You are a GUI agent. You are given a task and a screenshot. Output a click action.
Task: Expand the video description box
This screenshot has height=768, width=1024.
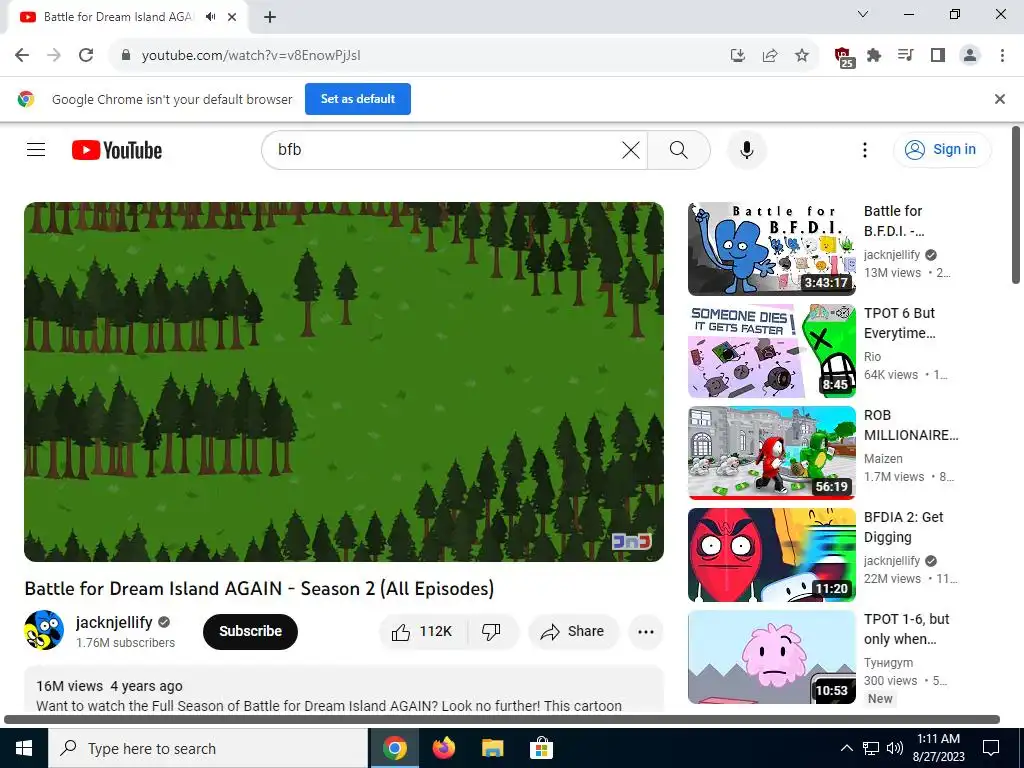click(x=344, y=690)
